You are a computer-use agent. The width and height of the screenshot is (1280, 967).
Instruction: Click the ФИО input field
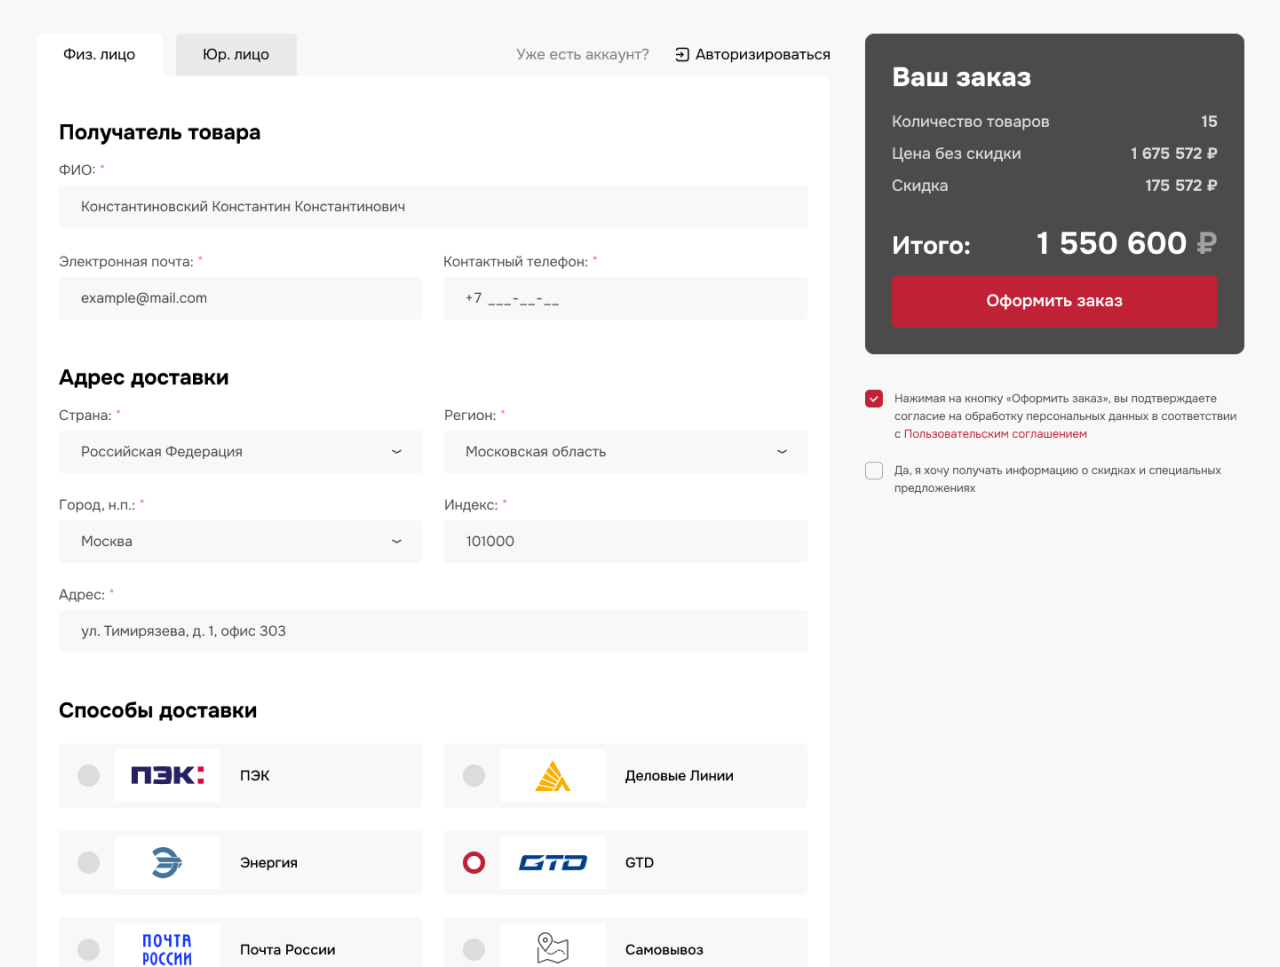click(x=433, y=207)
